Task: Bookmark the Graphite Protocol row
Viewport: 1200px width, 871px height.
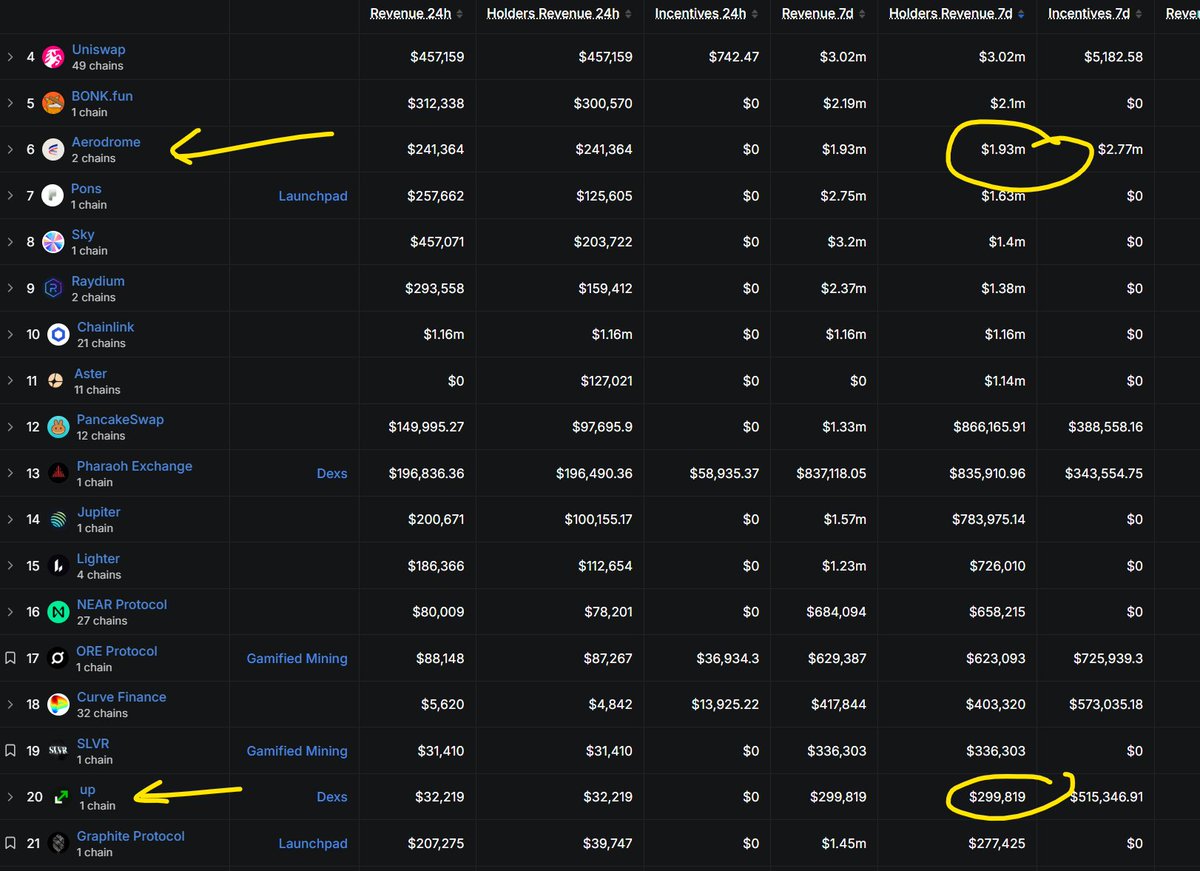Action: tap(10, 843)
